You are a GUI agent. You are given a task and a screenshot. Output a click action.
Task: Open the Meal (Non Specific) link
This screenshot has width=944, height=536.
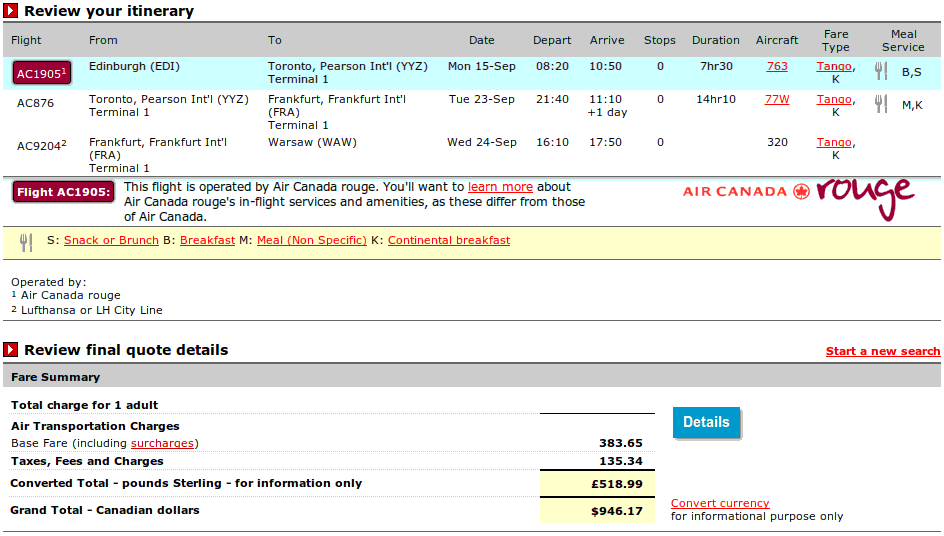point(312,240)
